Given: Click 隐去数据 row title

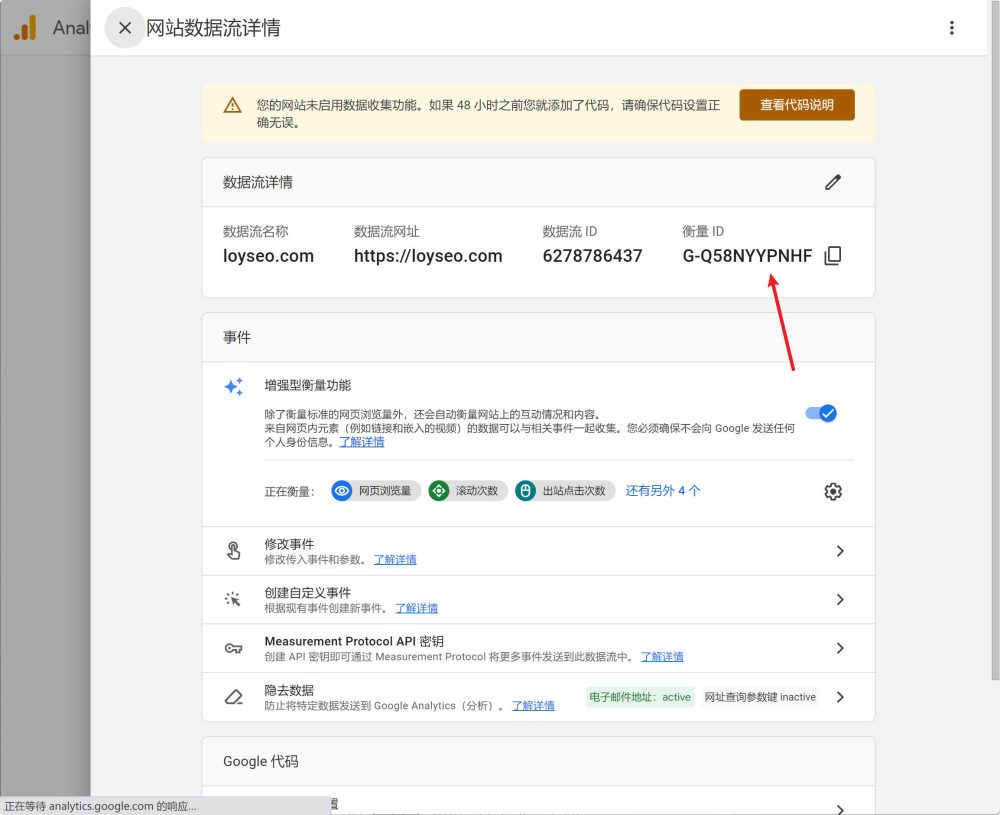Looking at the screenshot, I should coord(289,690).
